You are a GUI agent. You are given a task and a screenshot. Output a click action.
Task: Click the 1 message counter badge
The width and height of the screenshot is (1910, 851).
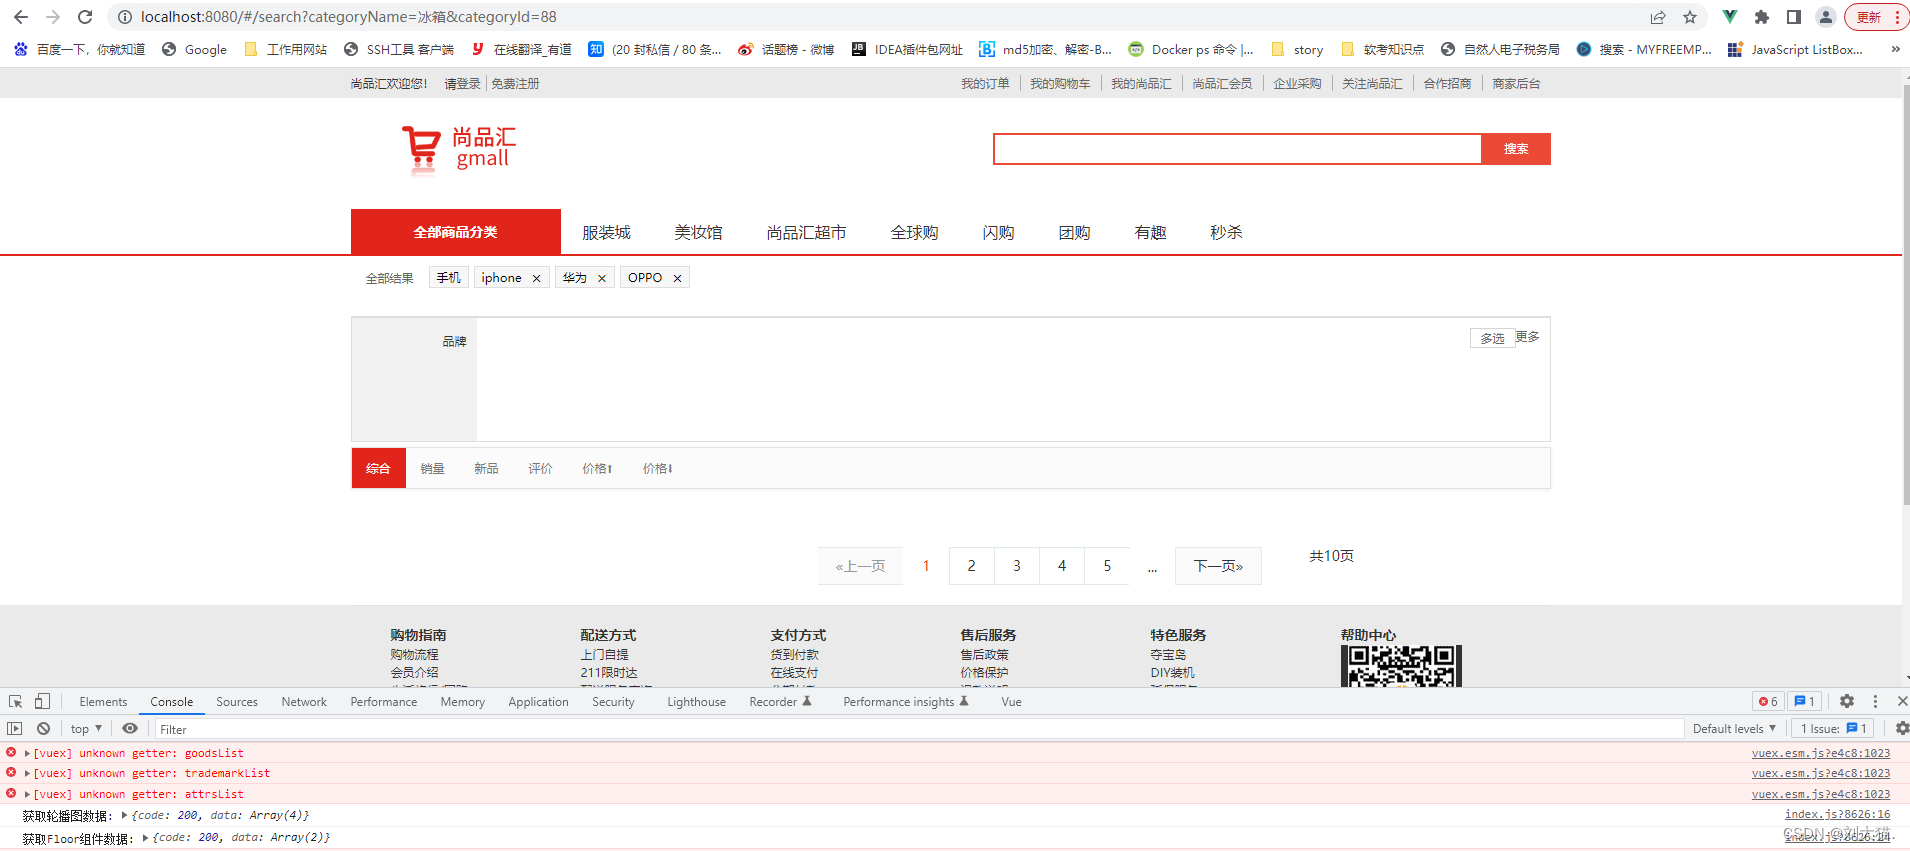click(1805, 702)
